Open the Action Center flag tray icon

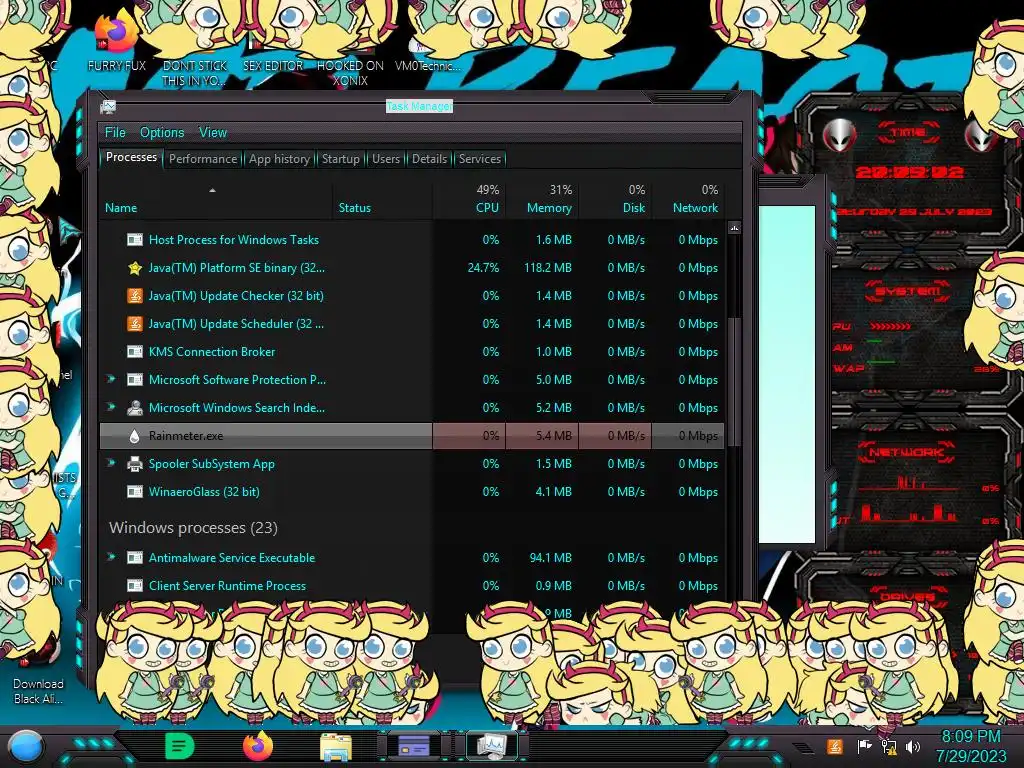(864, 746)
